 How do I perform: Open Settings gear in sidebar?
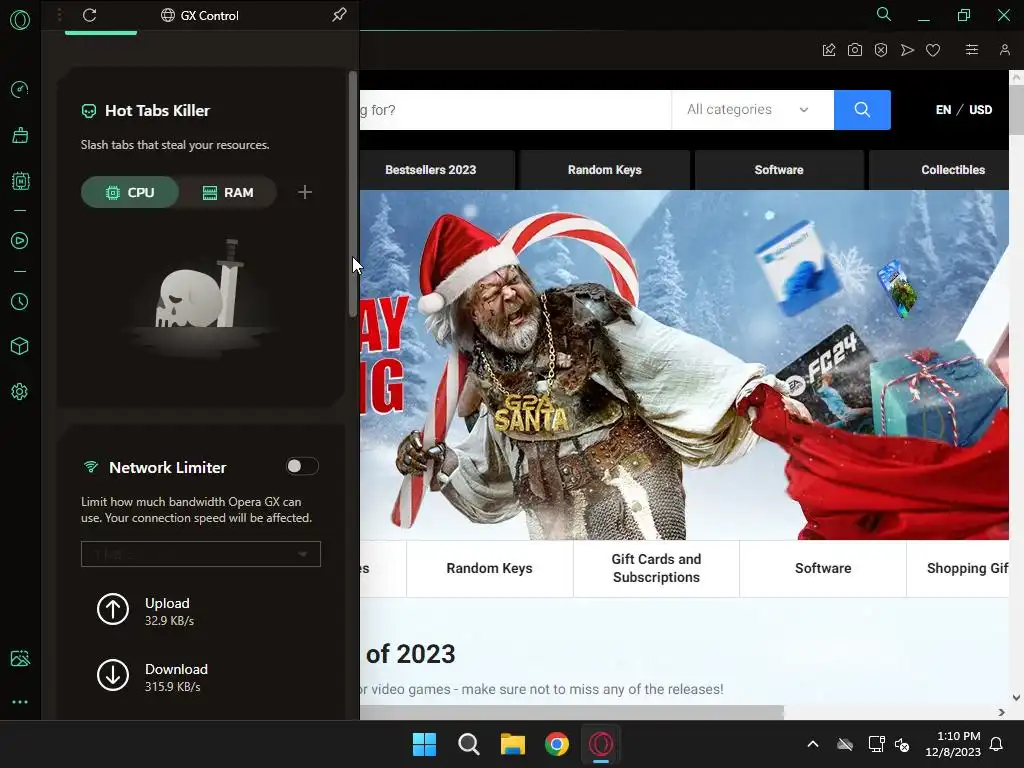tap(20, 392)
